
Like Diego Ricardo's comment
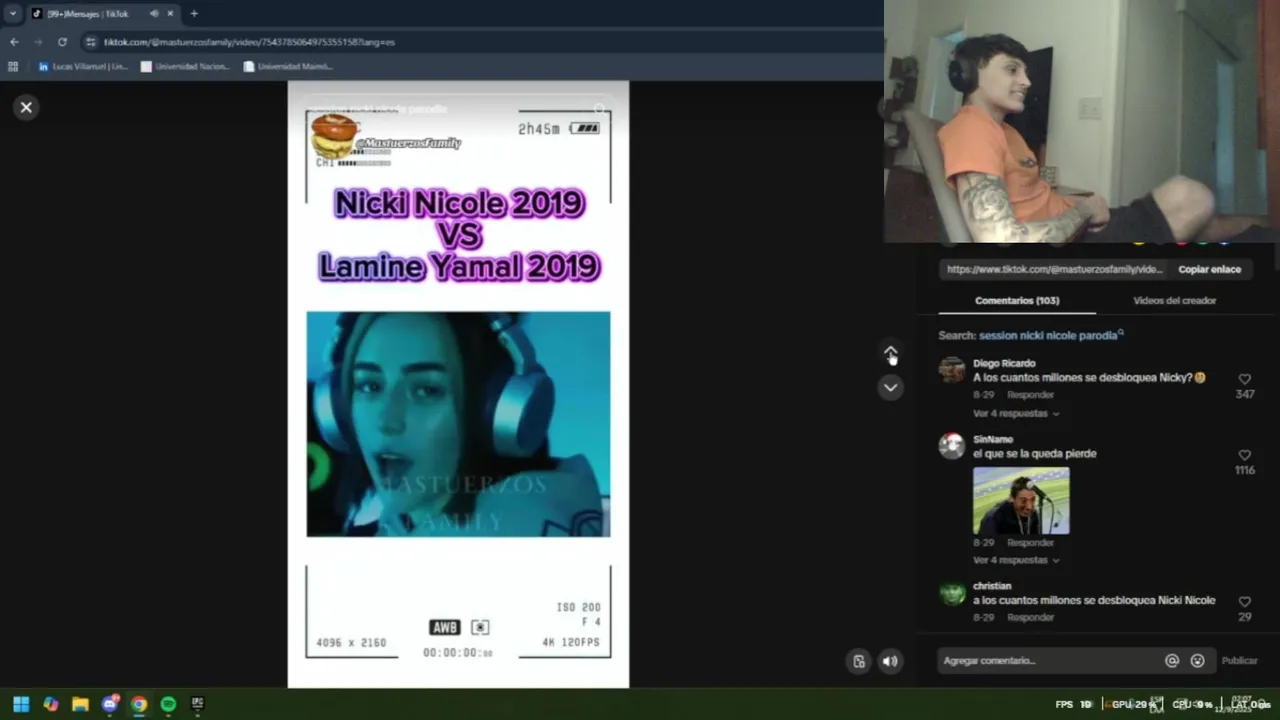tap(1244, 380)
